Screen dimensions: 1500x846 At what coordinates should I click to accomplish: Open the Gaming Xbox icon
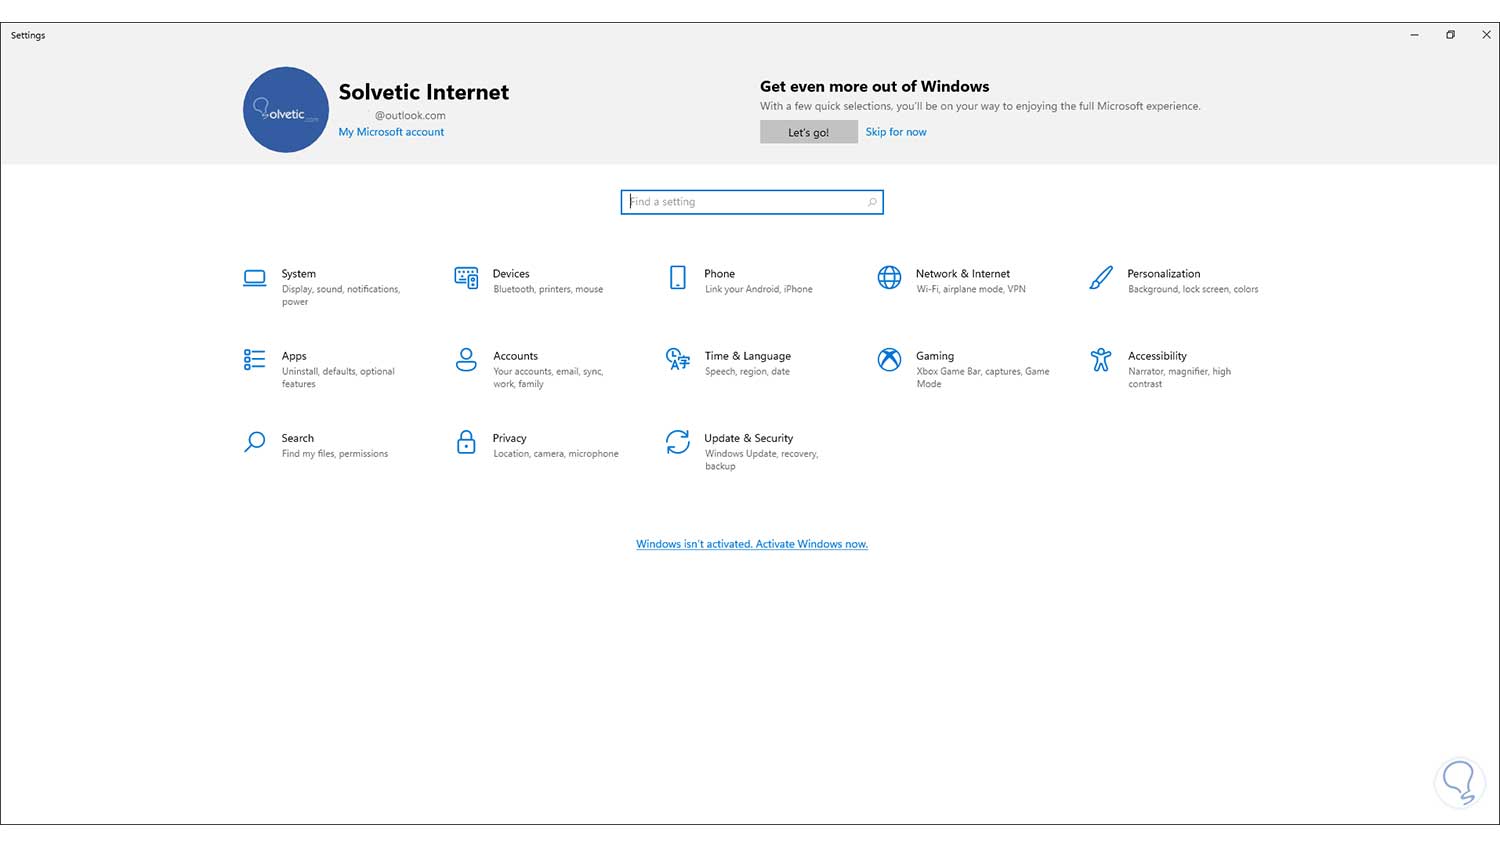(889, 360)
